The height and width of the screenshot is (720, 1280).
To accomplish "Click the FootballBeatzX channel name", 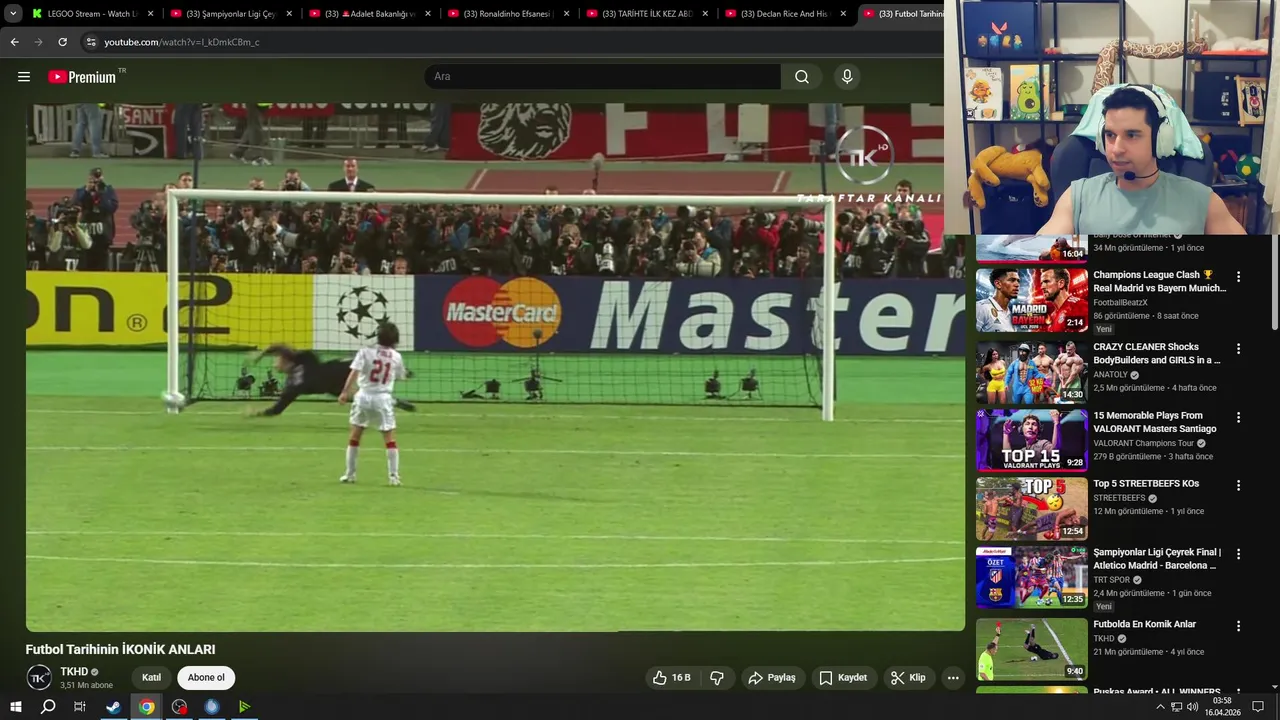I will click(x=1120, y=302).
